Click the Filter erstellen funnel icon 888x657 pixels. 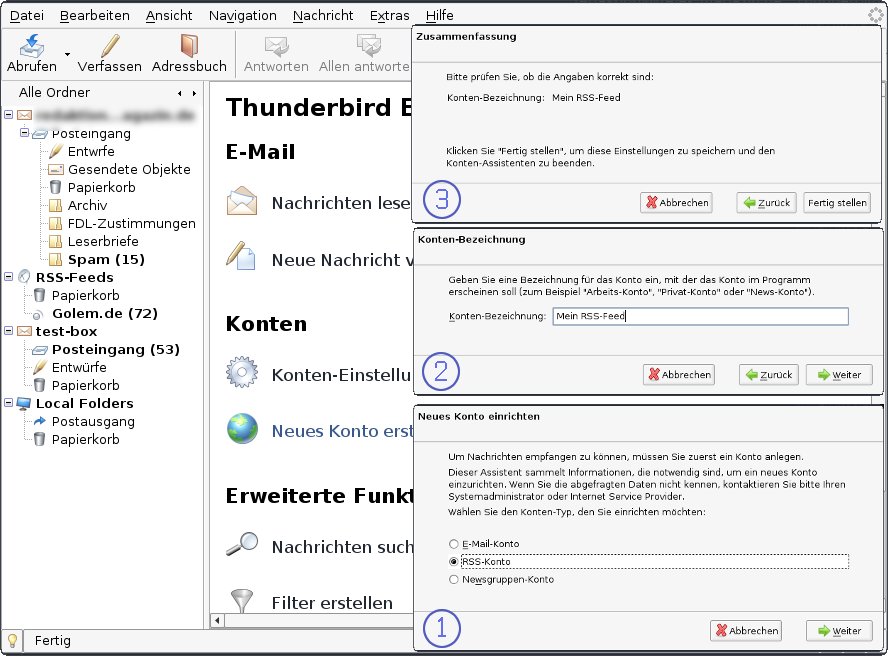(x=242, y=601)
